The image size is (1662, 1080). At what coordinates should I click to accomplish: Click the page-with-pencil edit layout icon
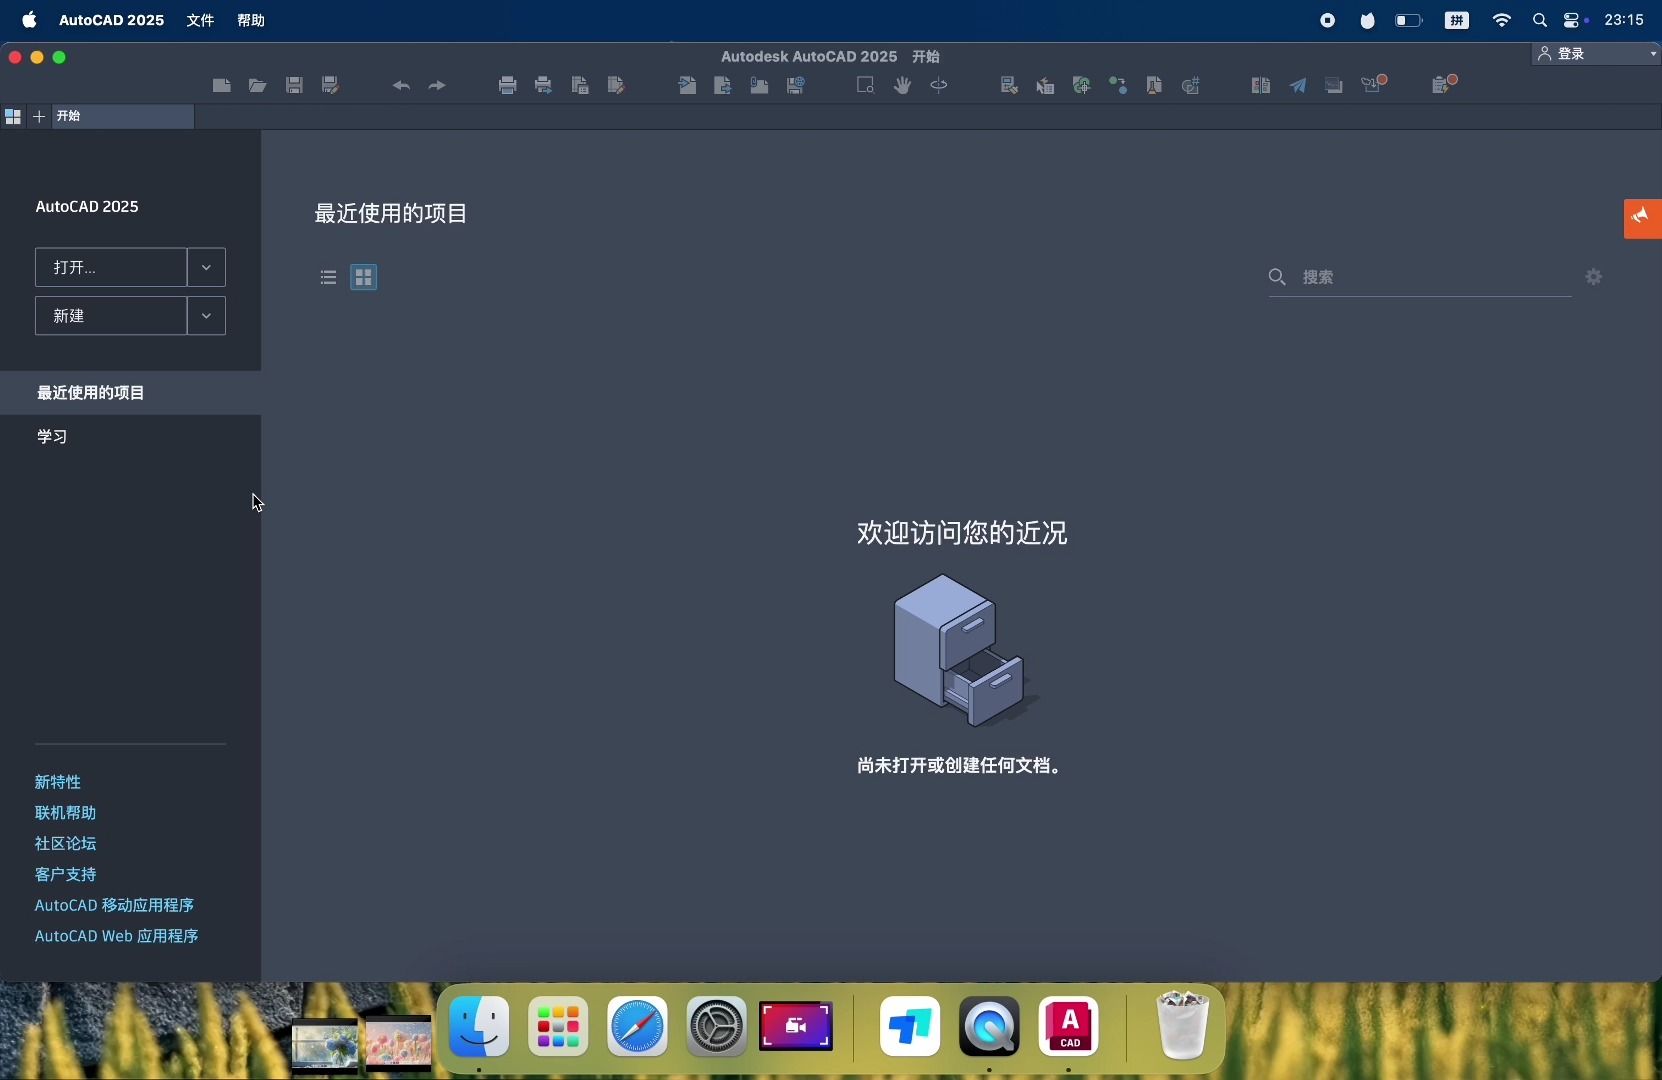[617, 86]
